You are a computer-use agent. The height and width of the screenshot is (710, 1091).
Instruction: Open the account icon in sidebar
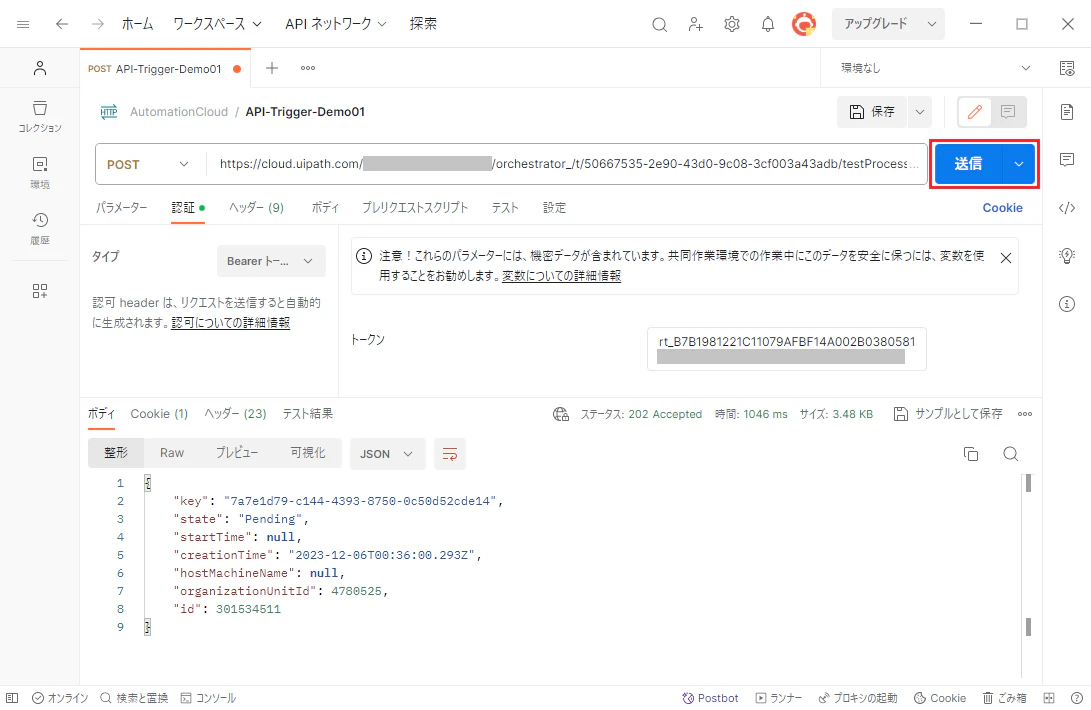coord(40,68)
